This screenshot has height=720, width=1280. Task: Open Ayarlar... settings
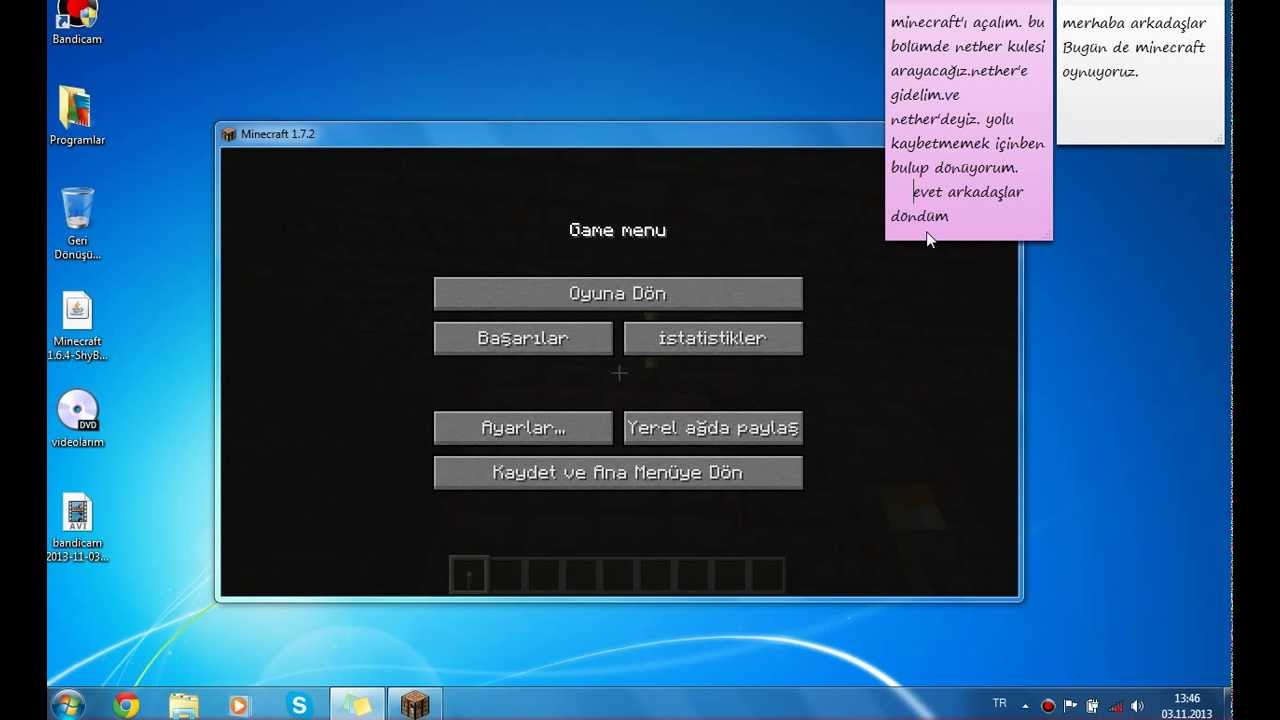pos(523,428)
